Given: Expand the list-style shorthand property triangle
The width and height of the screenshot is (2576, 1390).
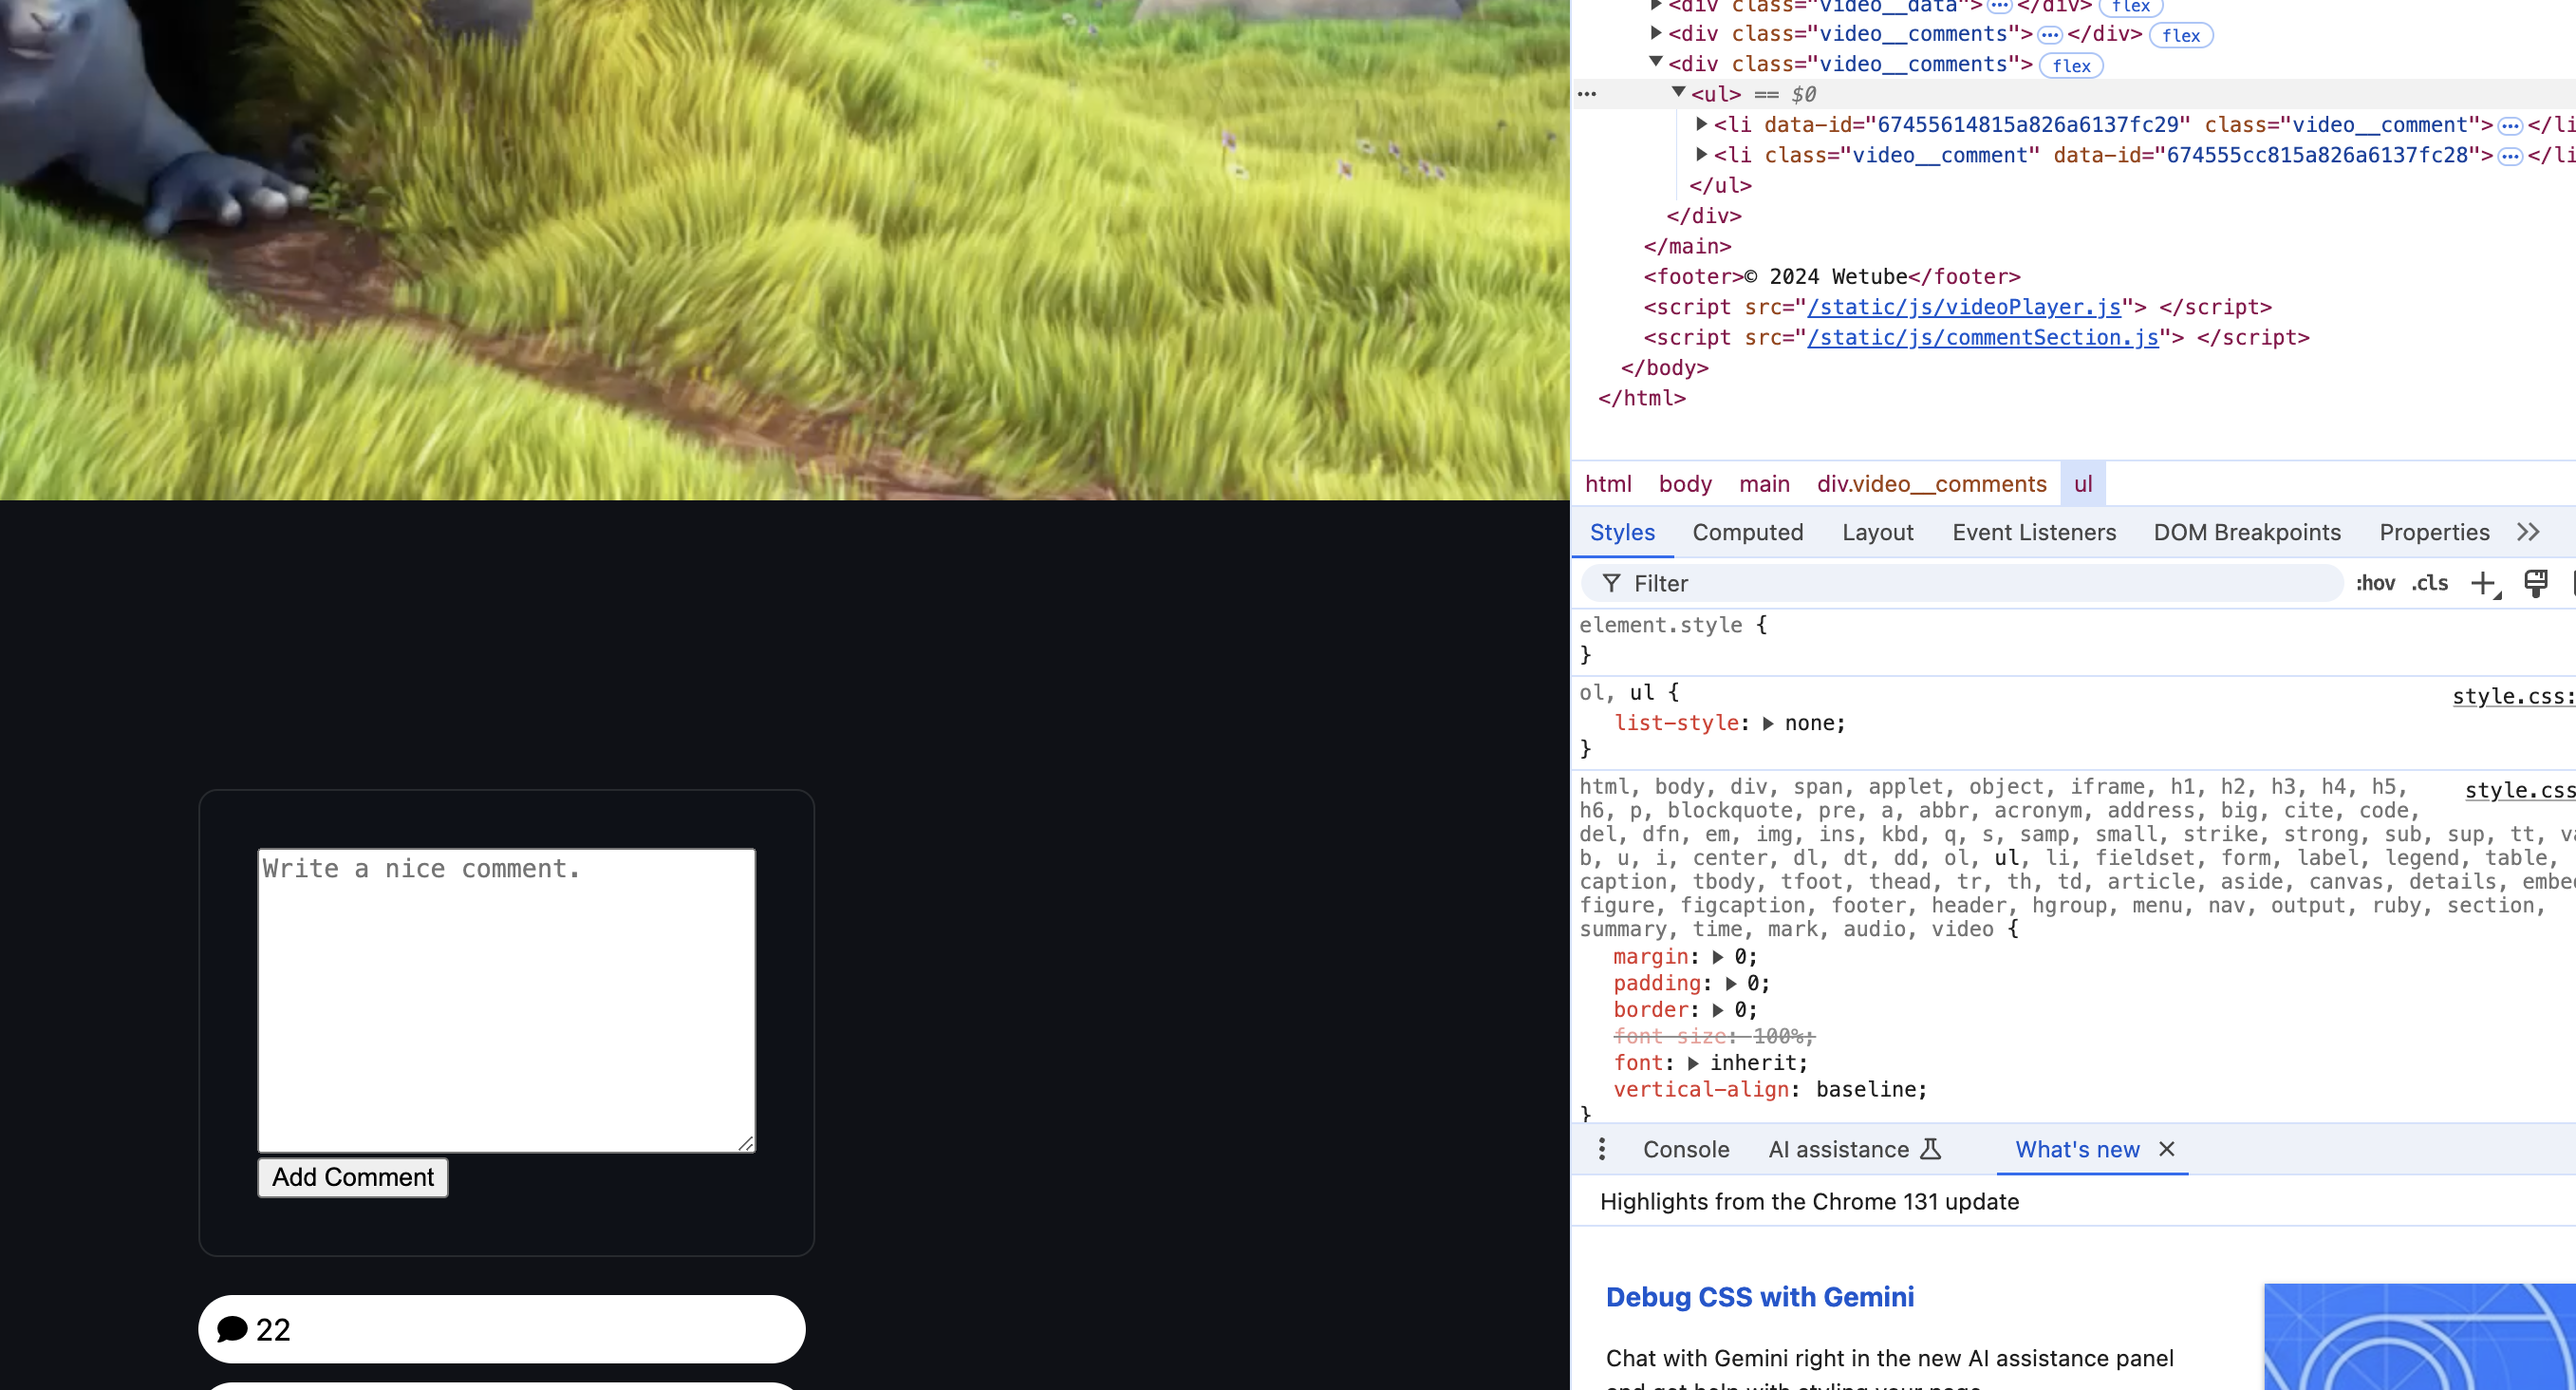Looking at the screenshot, I should pyautogui.click(x=1767, y=723).
